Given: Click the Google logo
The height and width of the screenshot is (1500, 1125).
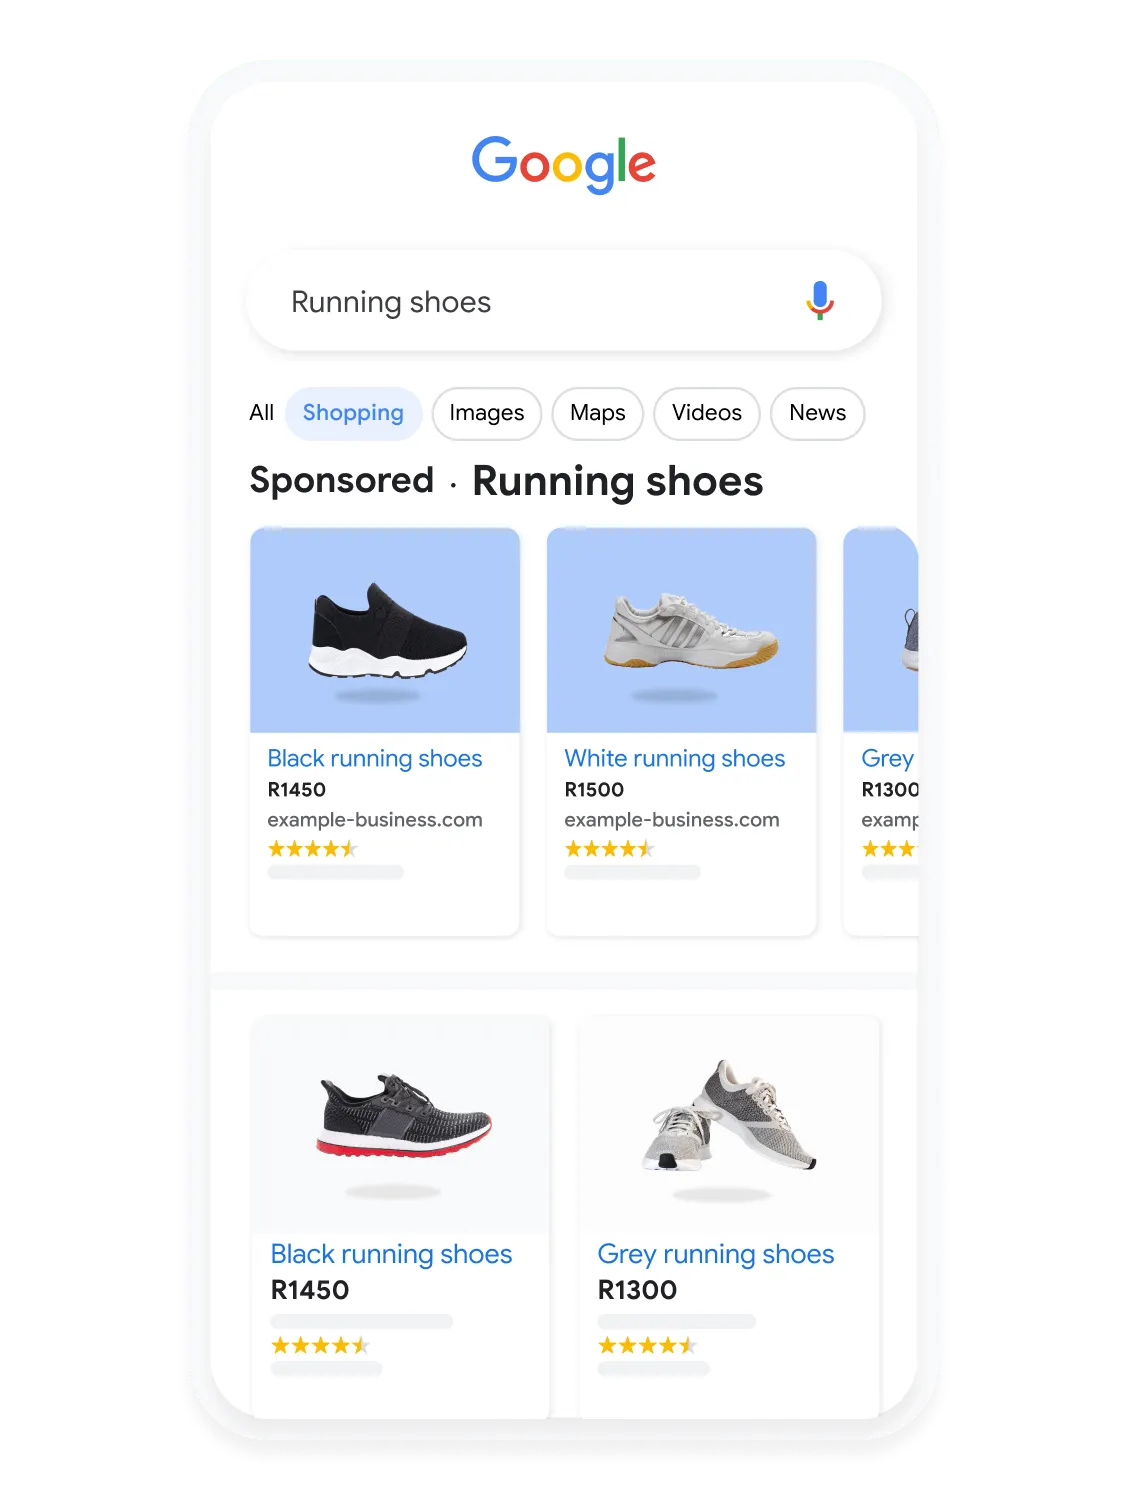Looking at the screenshot, I should point(564,164).
